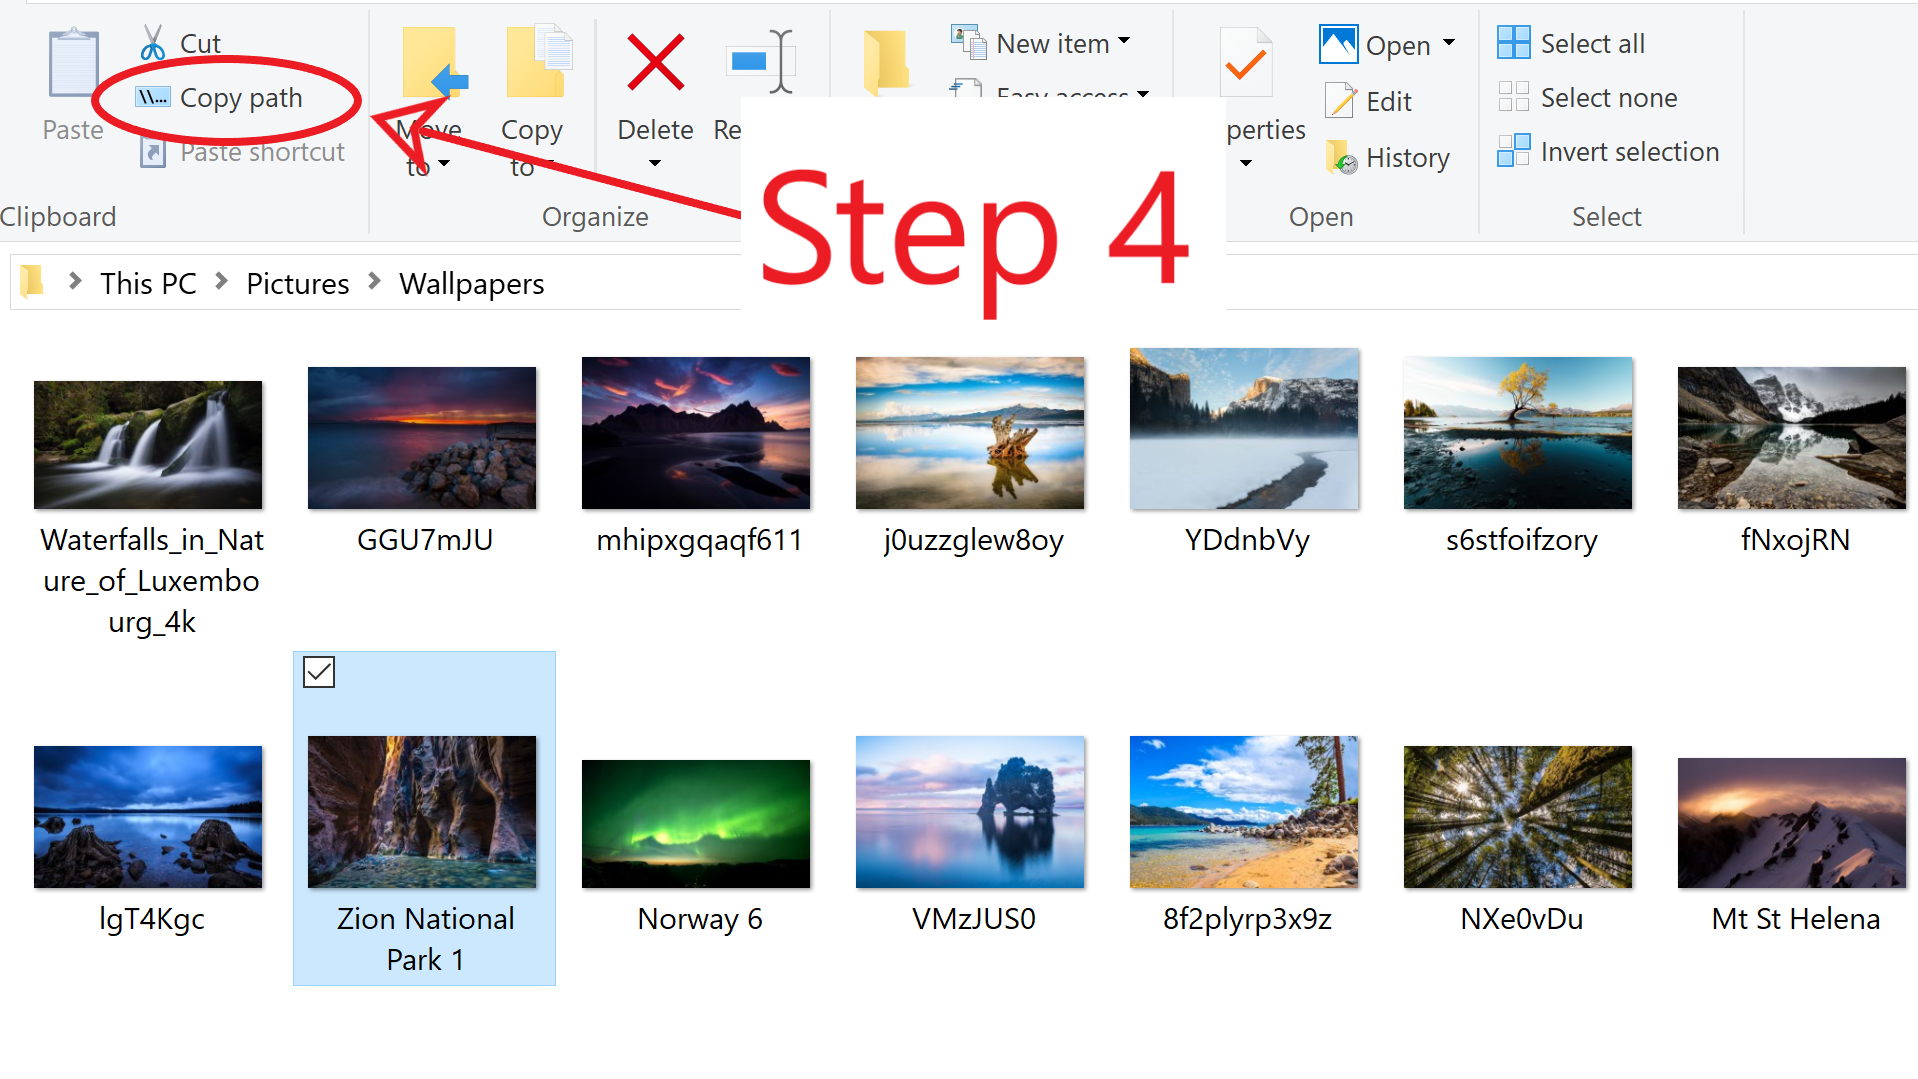Select the mhipxgqaqf611 image thumbnail
Image resolution: width=1918 pixels, height=1079 pixels.
pos(696,433)
